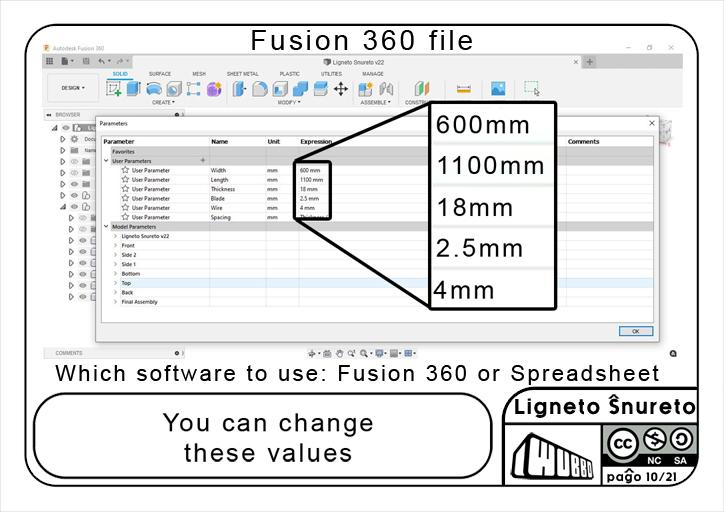Select the Hole tool icon
Viewport: 724px width, 512px height.
point(174,89)
